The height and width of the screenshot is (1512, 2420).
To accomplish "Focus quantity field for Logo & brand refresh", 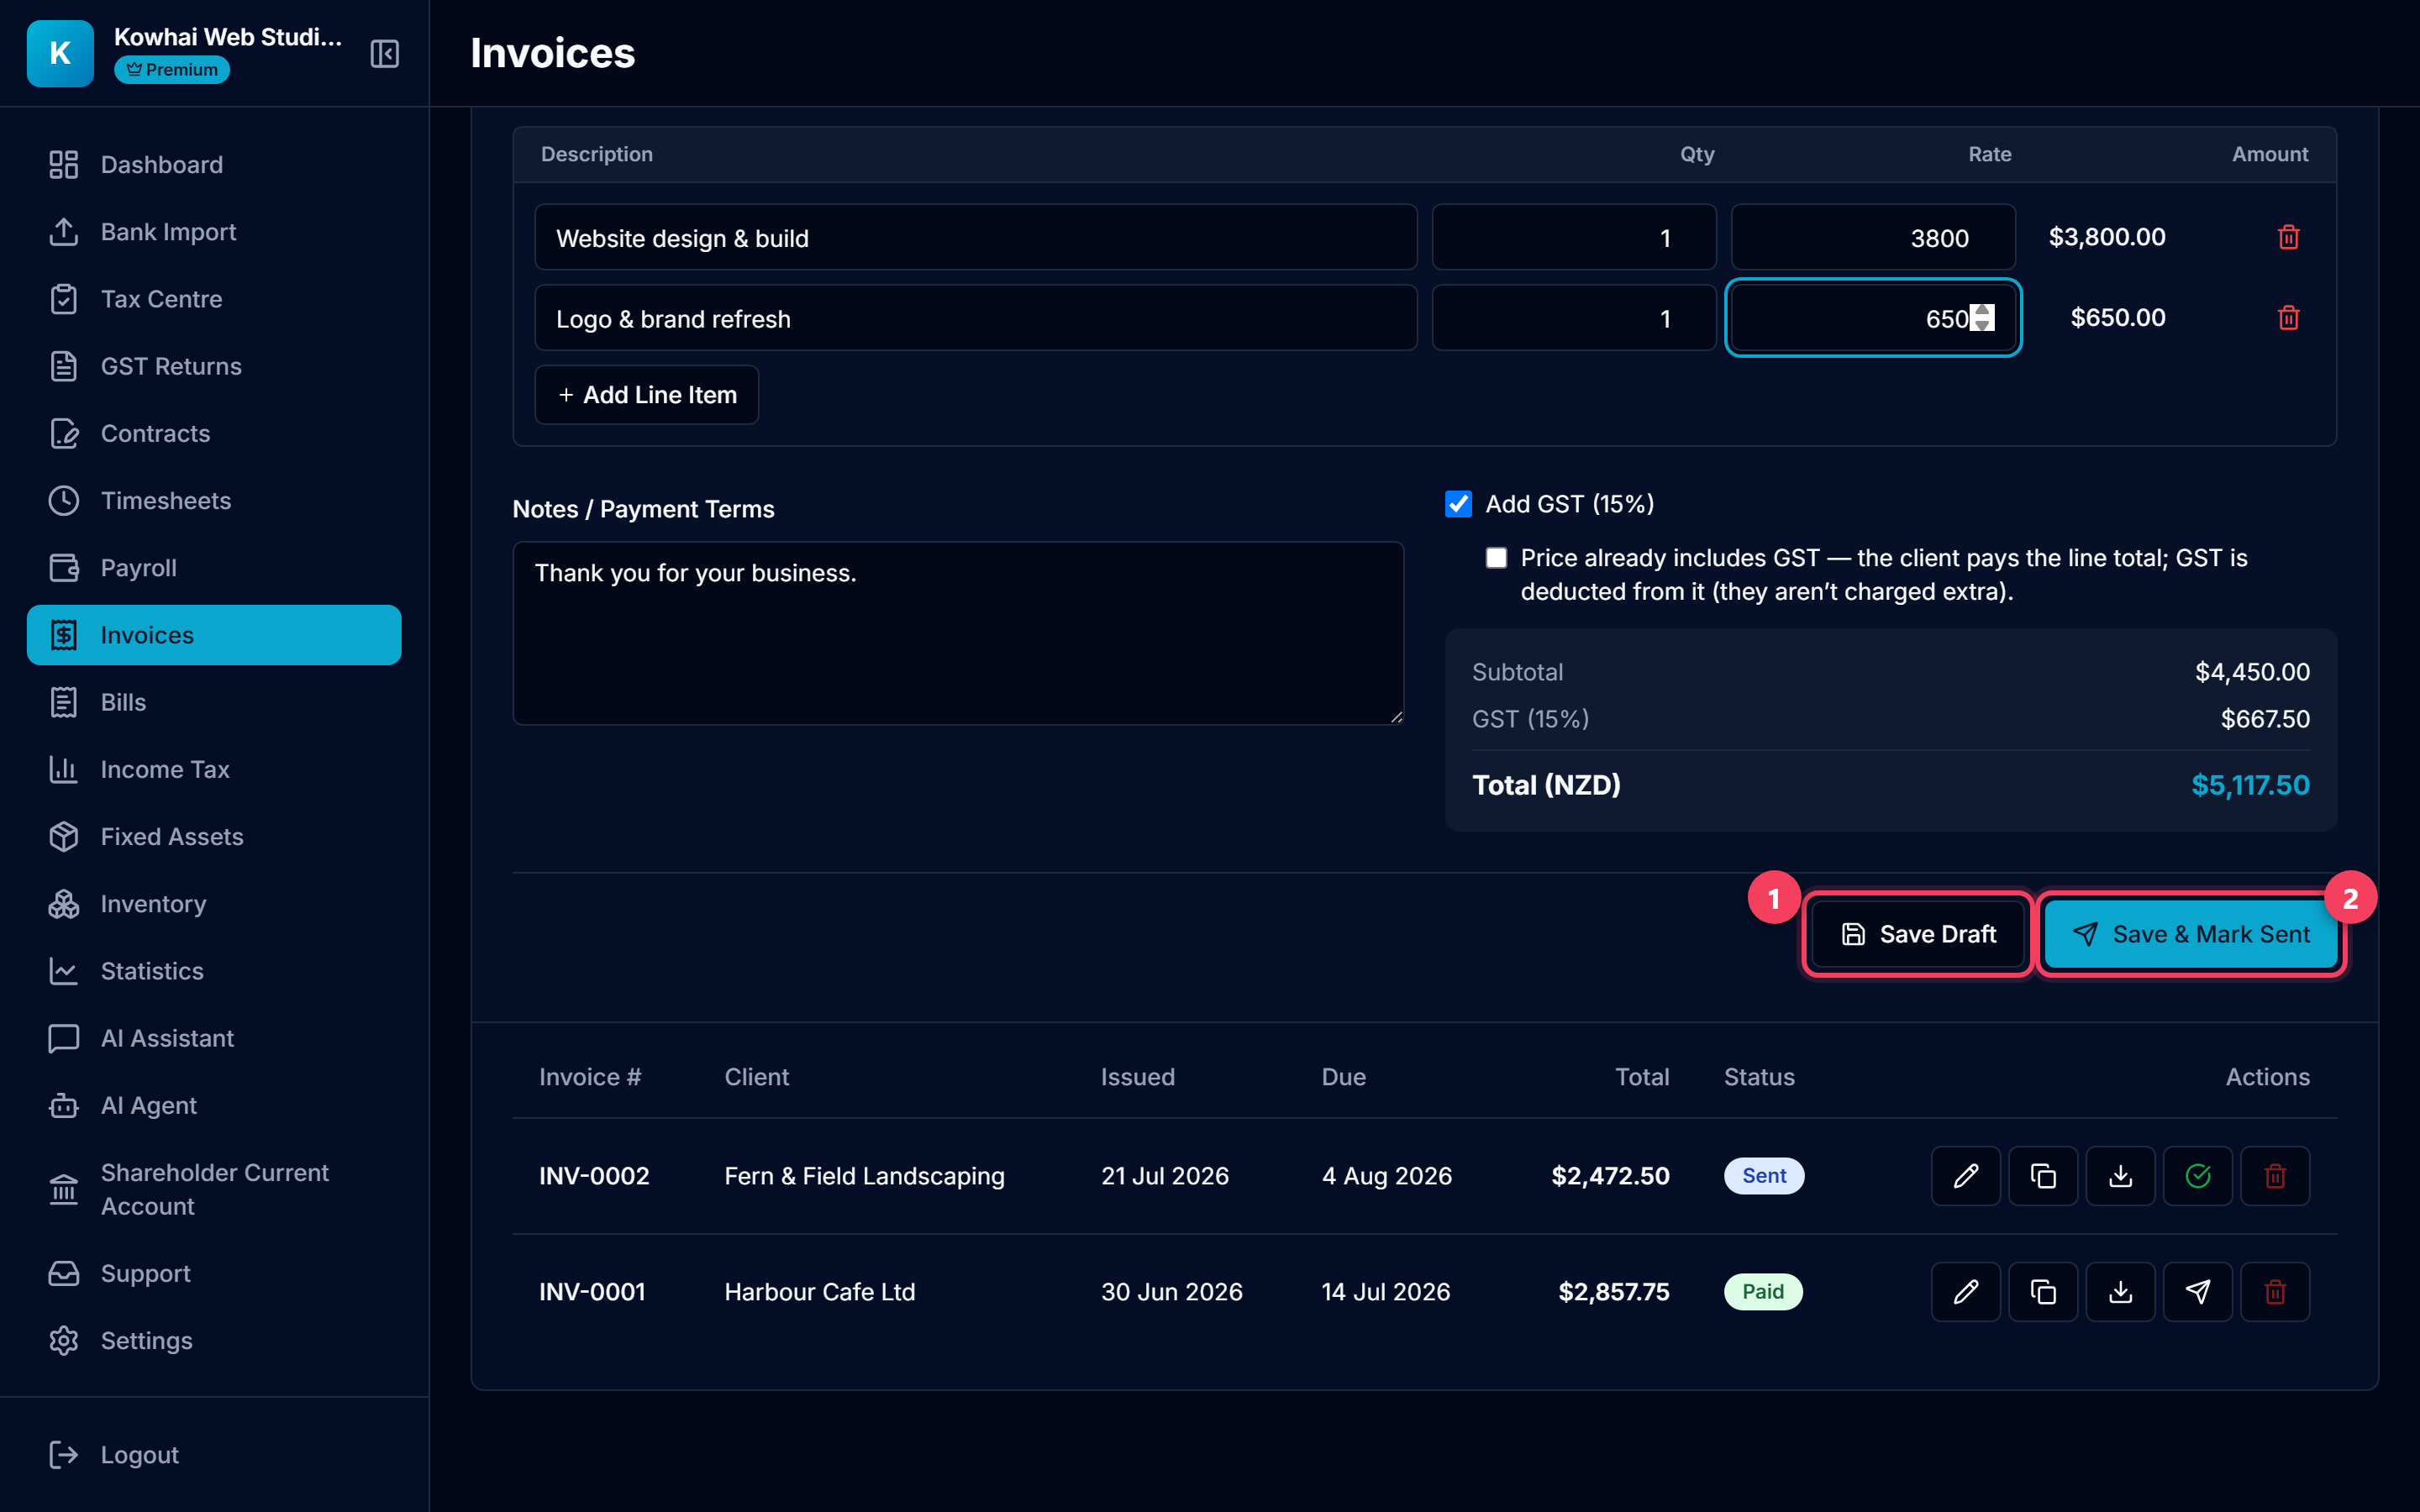I will click(x=1574, y=318).
